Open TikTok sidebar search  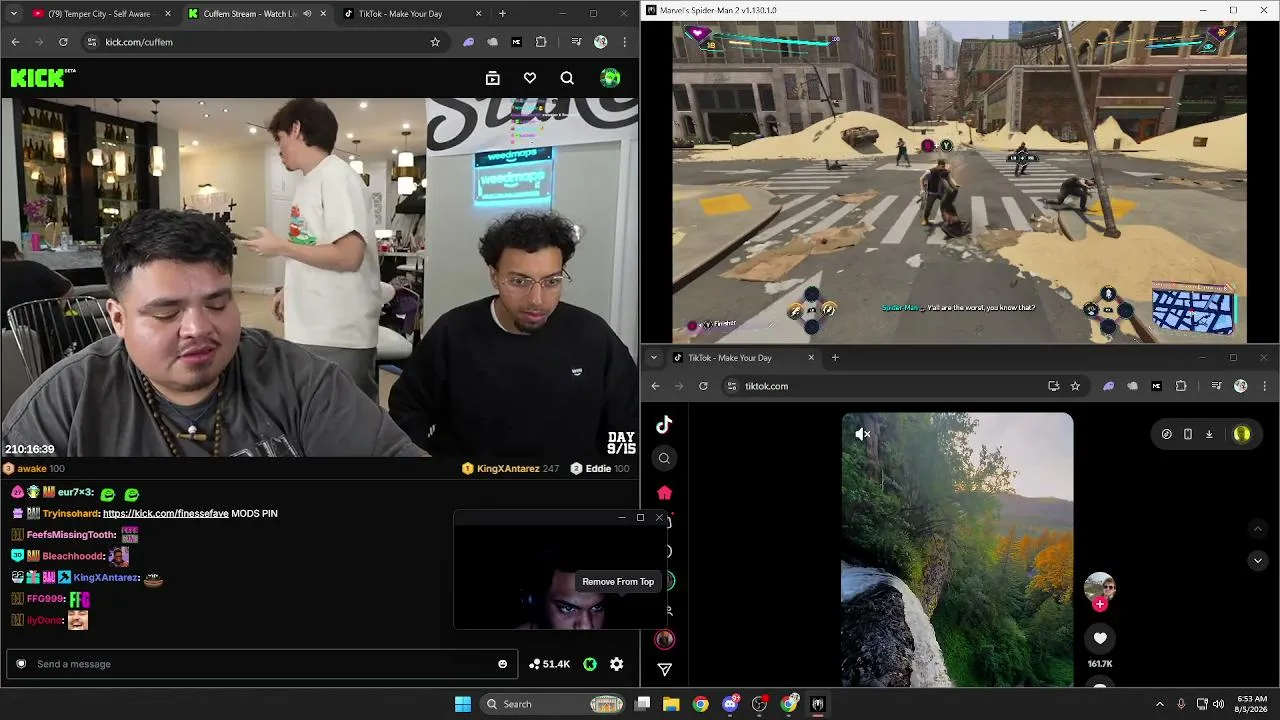(x=664, y=458)
